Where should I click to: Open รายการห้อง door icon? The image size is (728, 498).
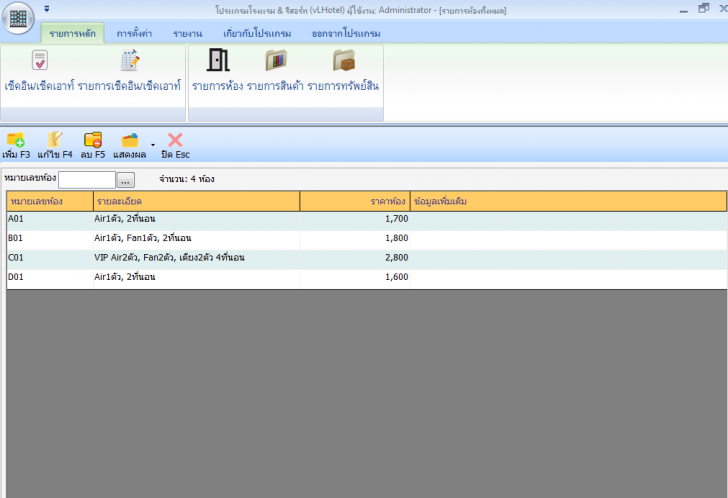218,60
